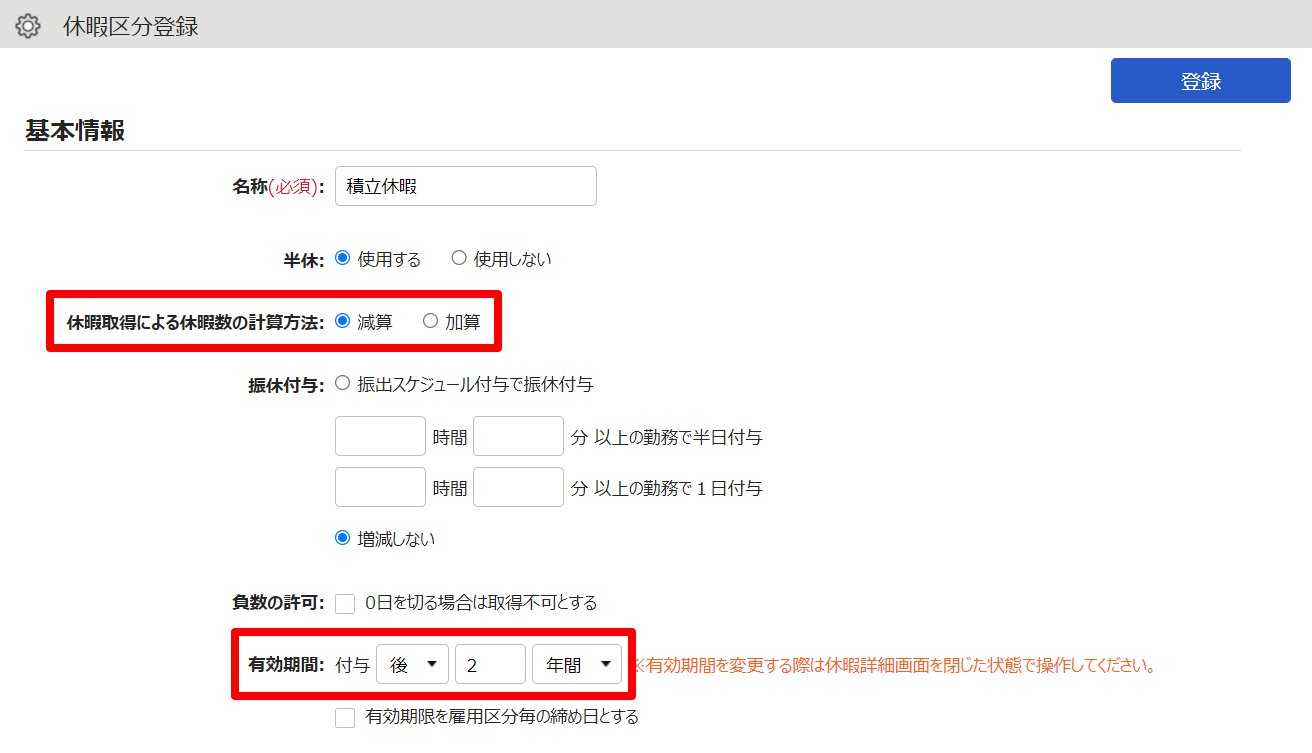Select the 増減しない radio option
This screenshot has height=753, width=1312.
click(x=343, y=538)
